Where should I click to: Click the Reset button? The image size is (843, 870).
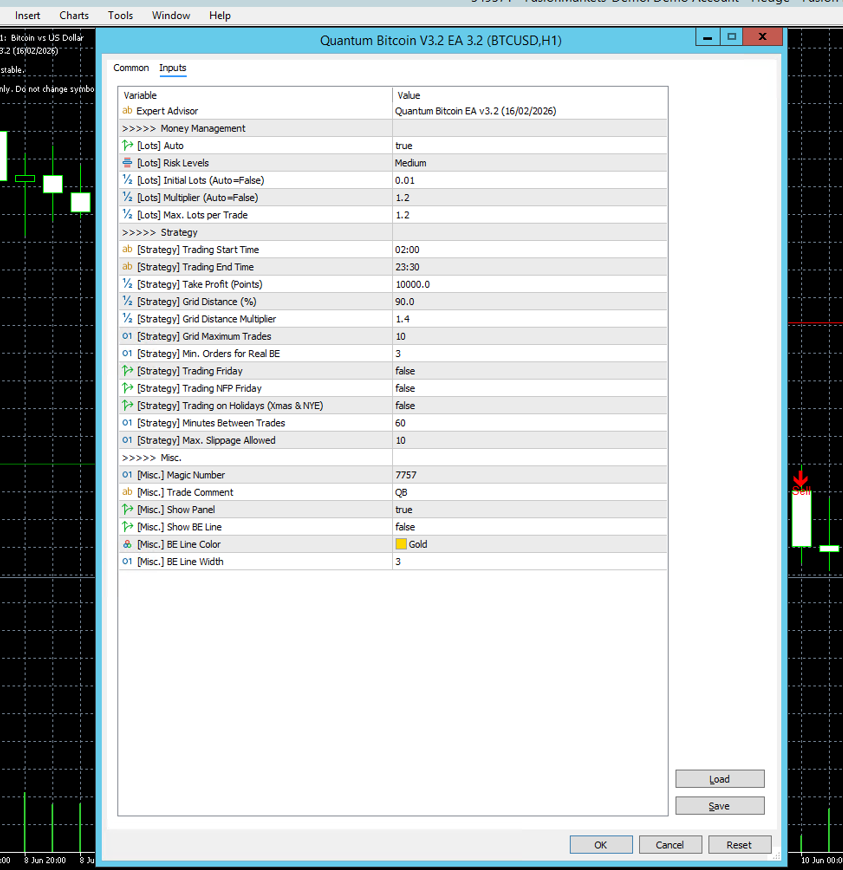pos(739,844)
